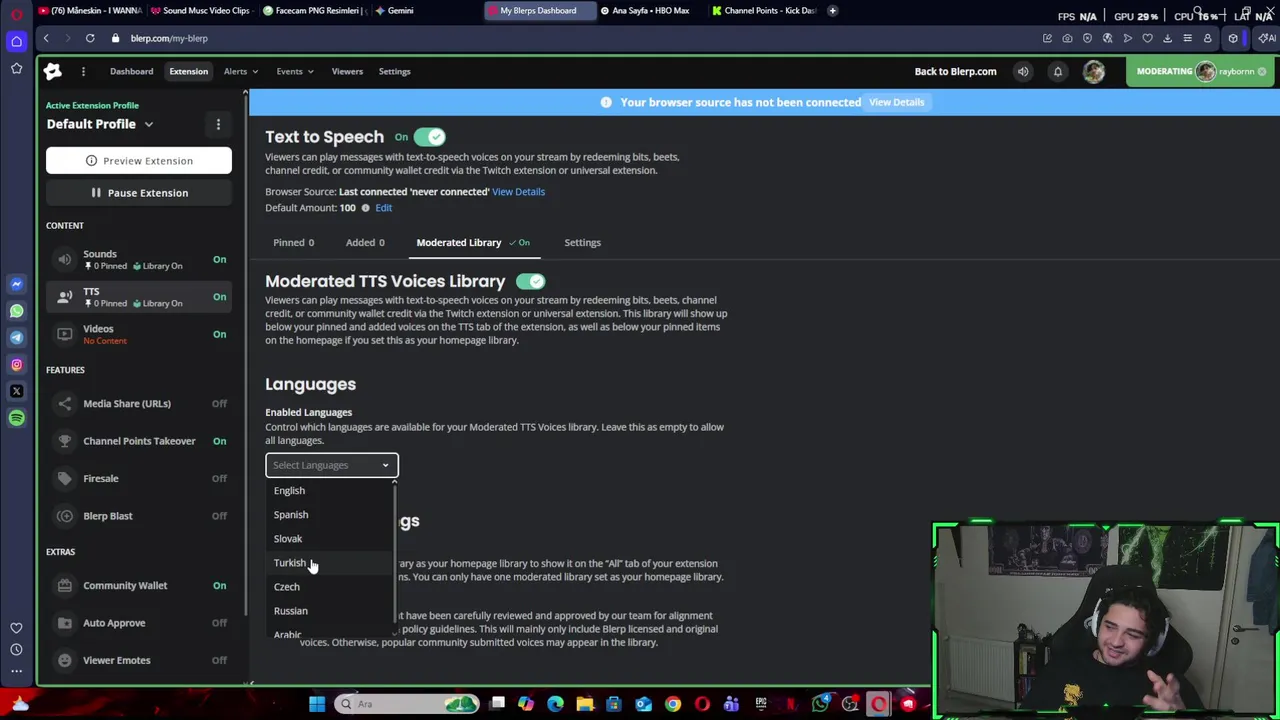Click the Channel Points Takeover trophy icon

coord(65,441)
